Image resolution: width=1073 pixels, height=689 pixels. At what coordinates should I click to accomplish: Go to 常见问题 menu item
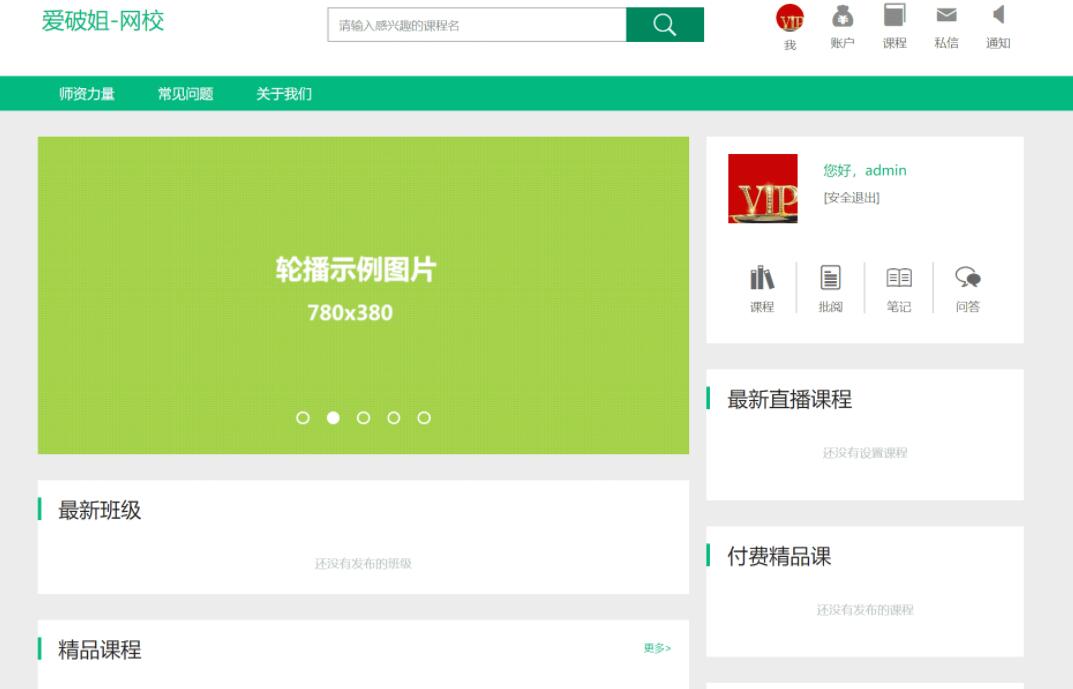click(185, 94)
